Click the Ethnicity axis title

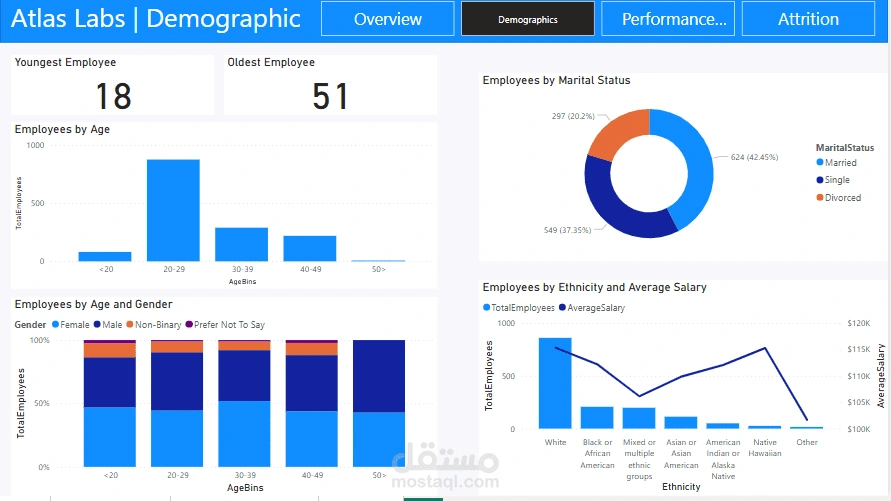[681, 487]
